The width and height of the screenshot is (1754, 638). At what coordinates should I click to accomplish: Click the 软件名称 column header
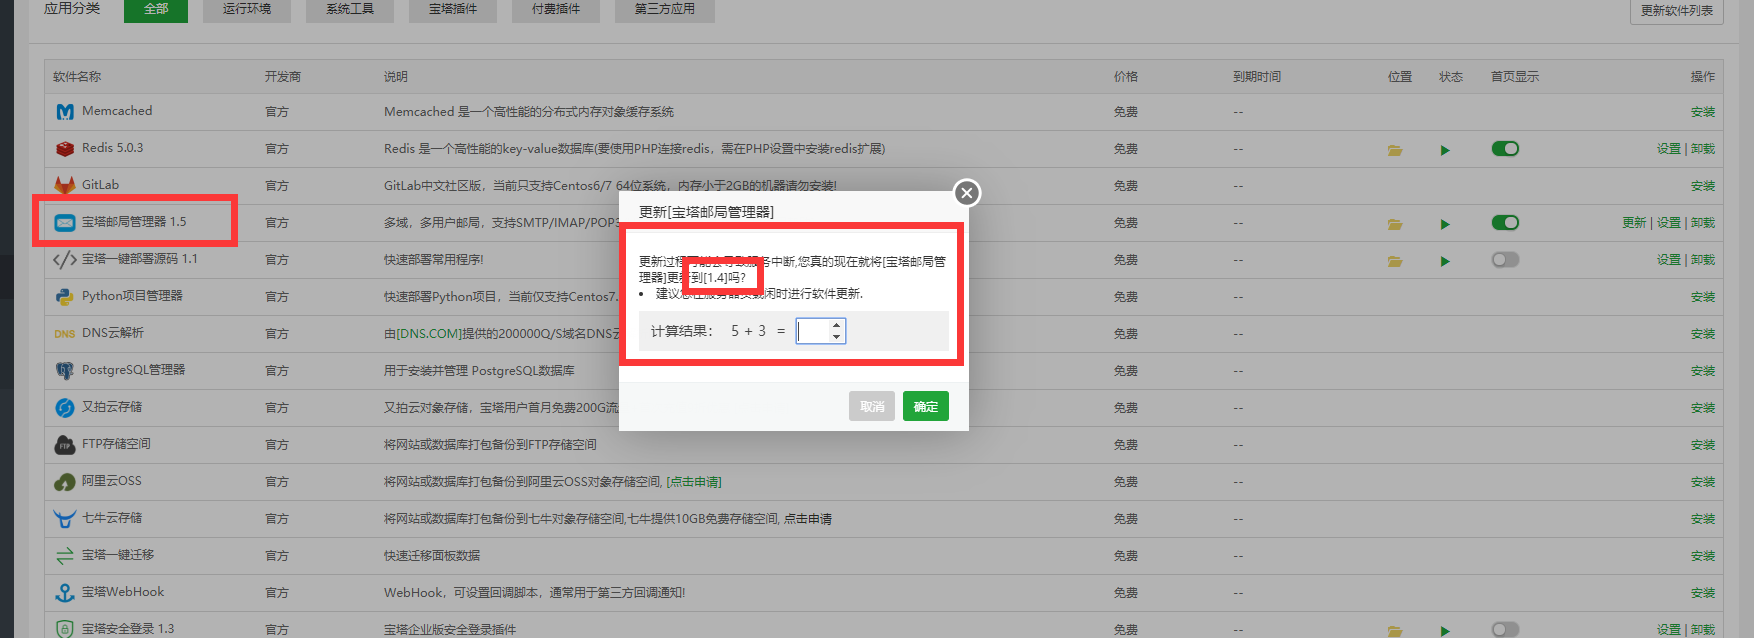[77, 77]
